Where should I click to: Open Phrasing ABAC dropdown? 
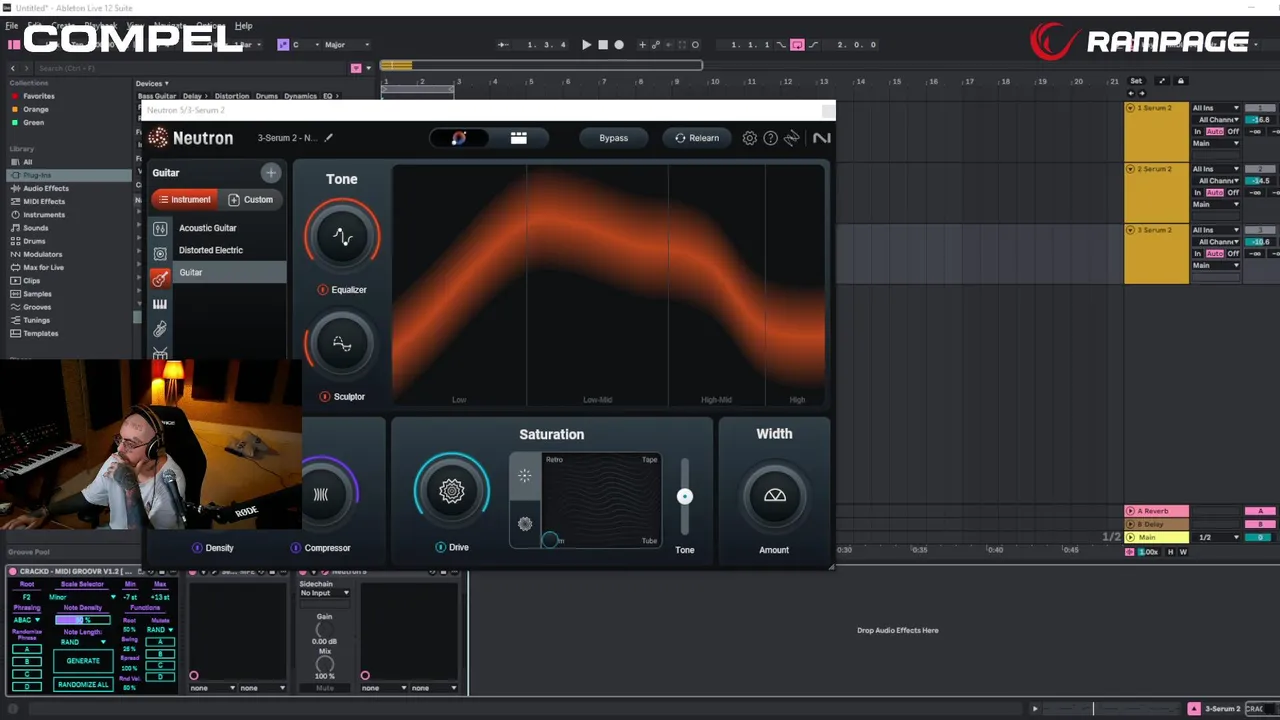coord(26,620)
